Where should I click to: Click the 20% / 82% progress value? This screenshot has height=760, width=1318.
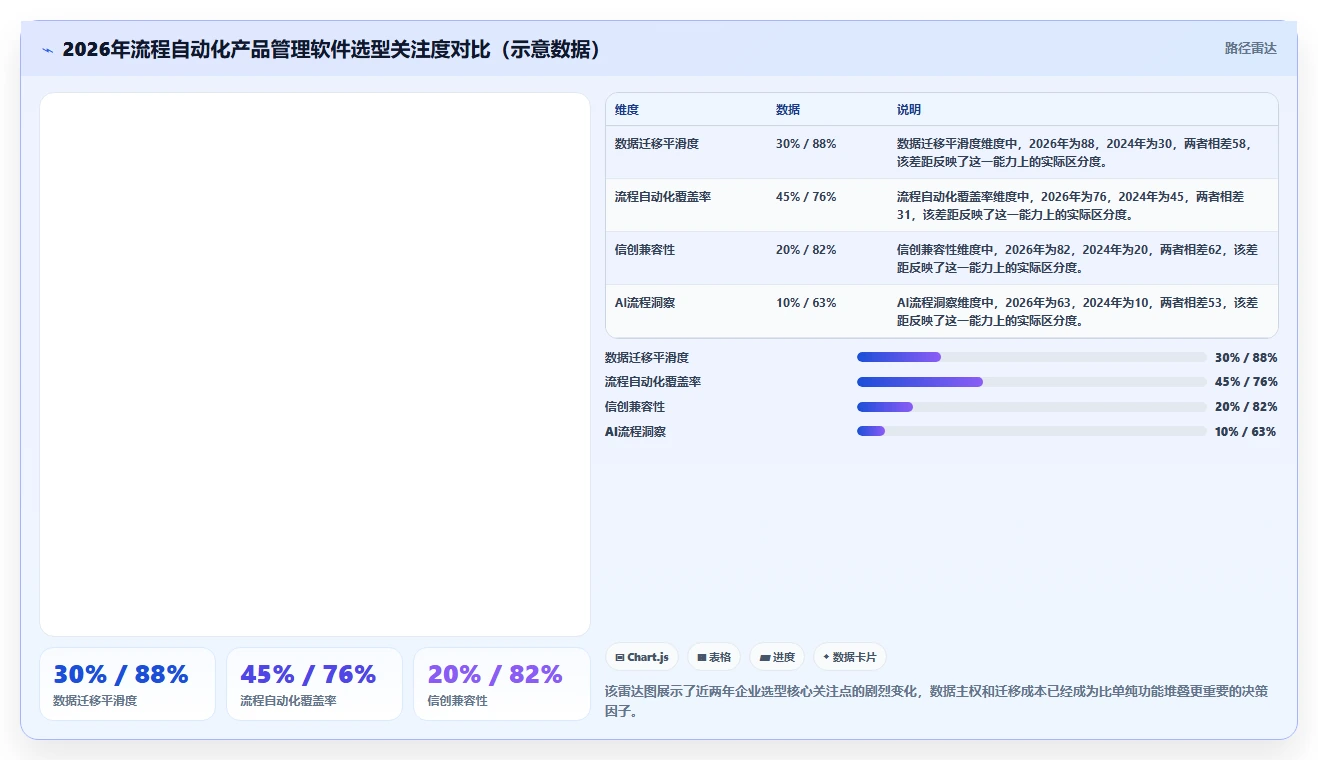1246,407
